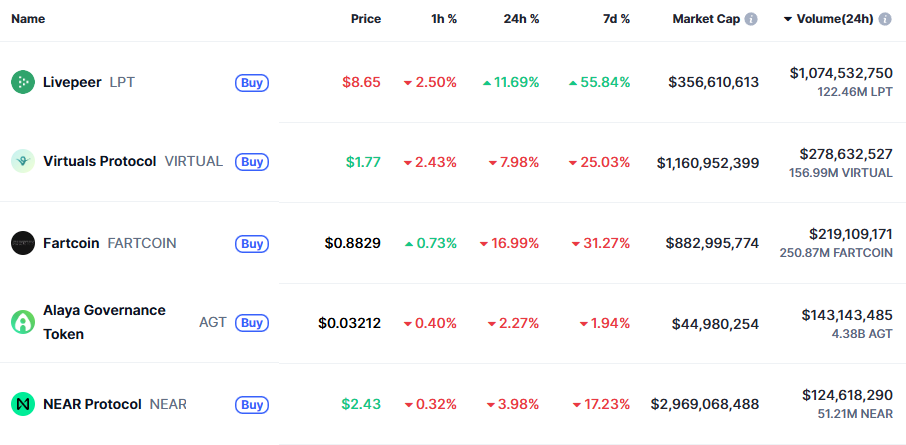
Task: Sort the table by Price column
Action: (x=365, y=19)
